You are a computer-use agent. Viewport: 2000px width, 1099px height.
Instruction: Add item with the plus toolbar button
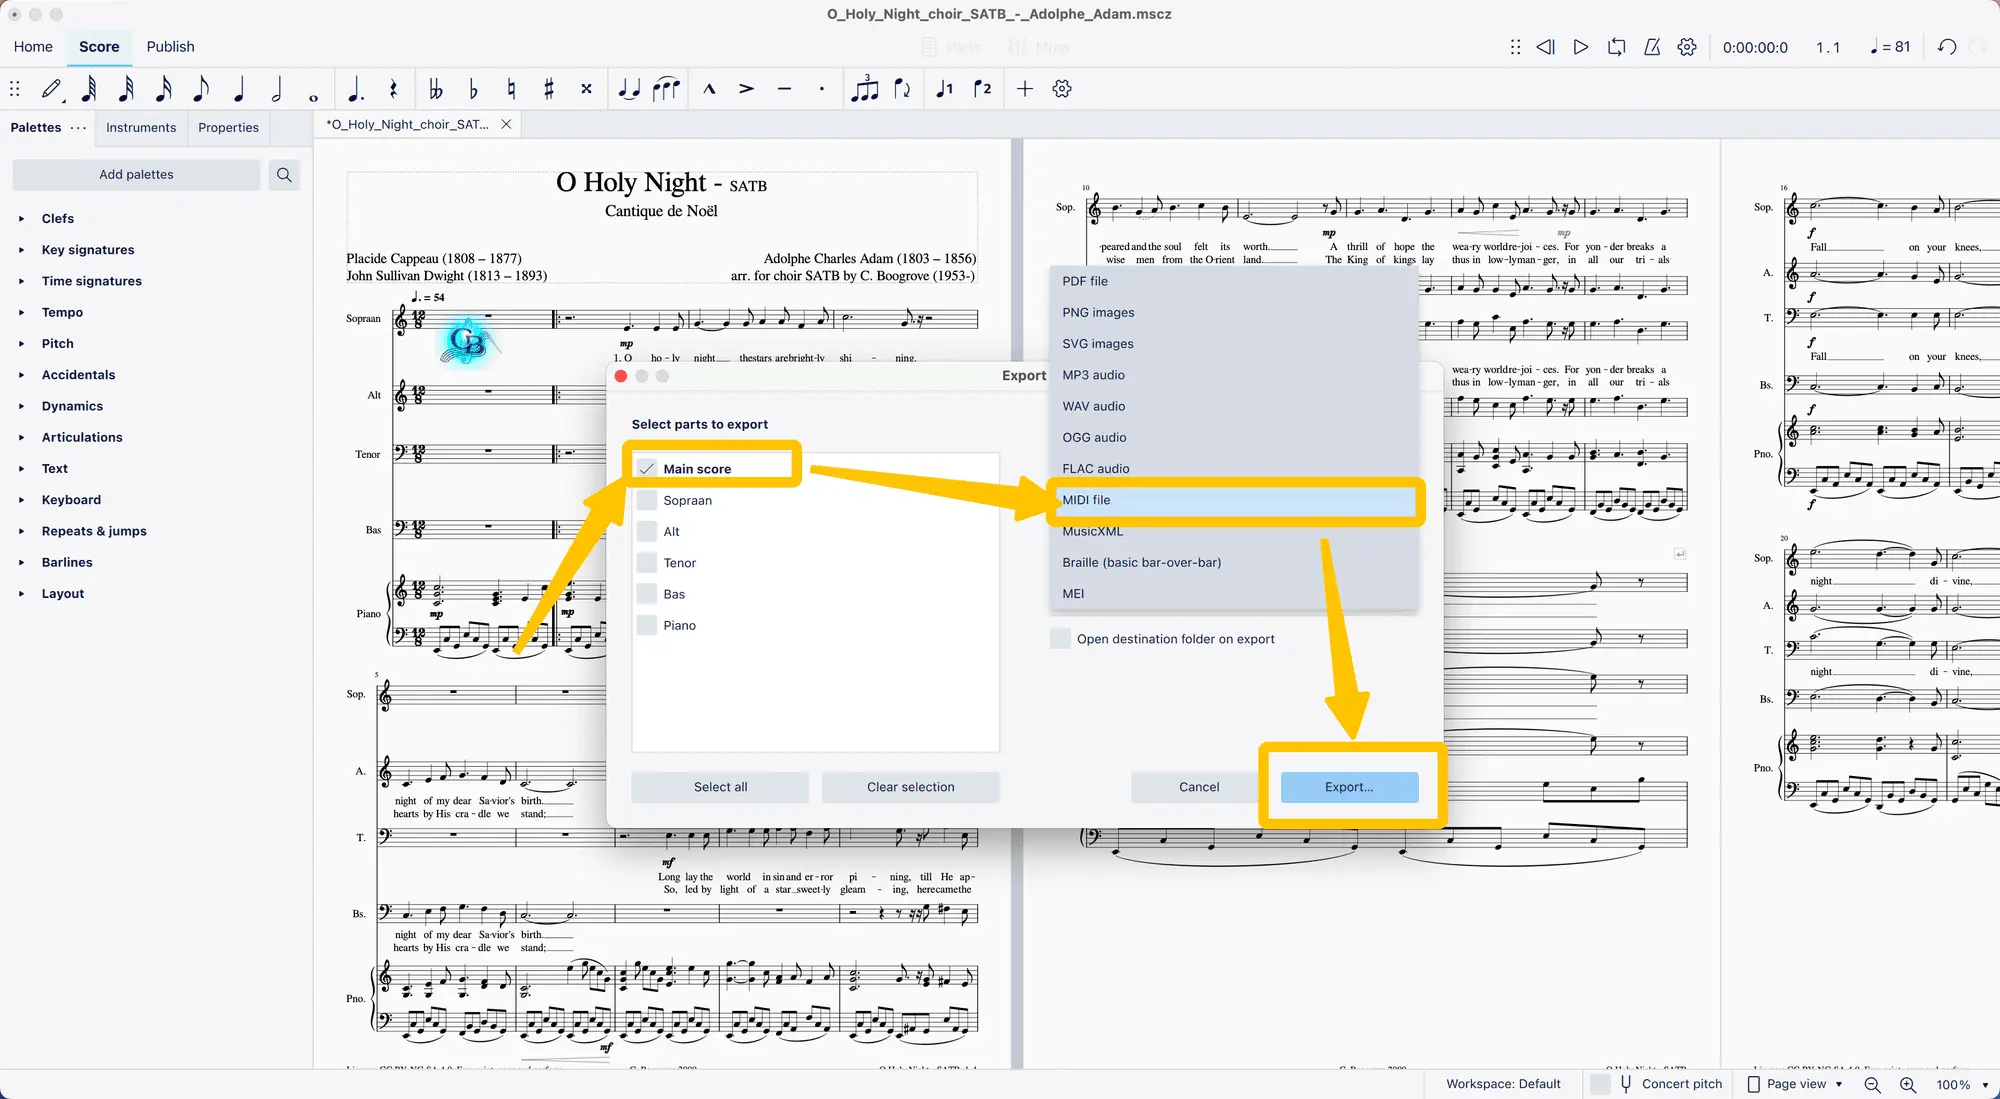pyautogui.click(x=1025, y=89)
